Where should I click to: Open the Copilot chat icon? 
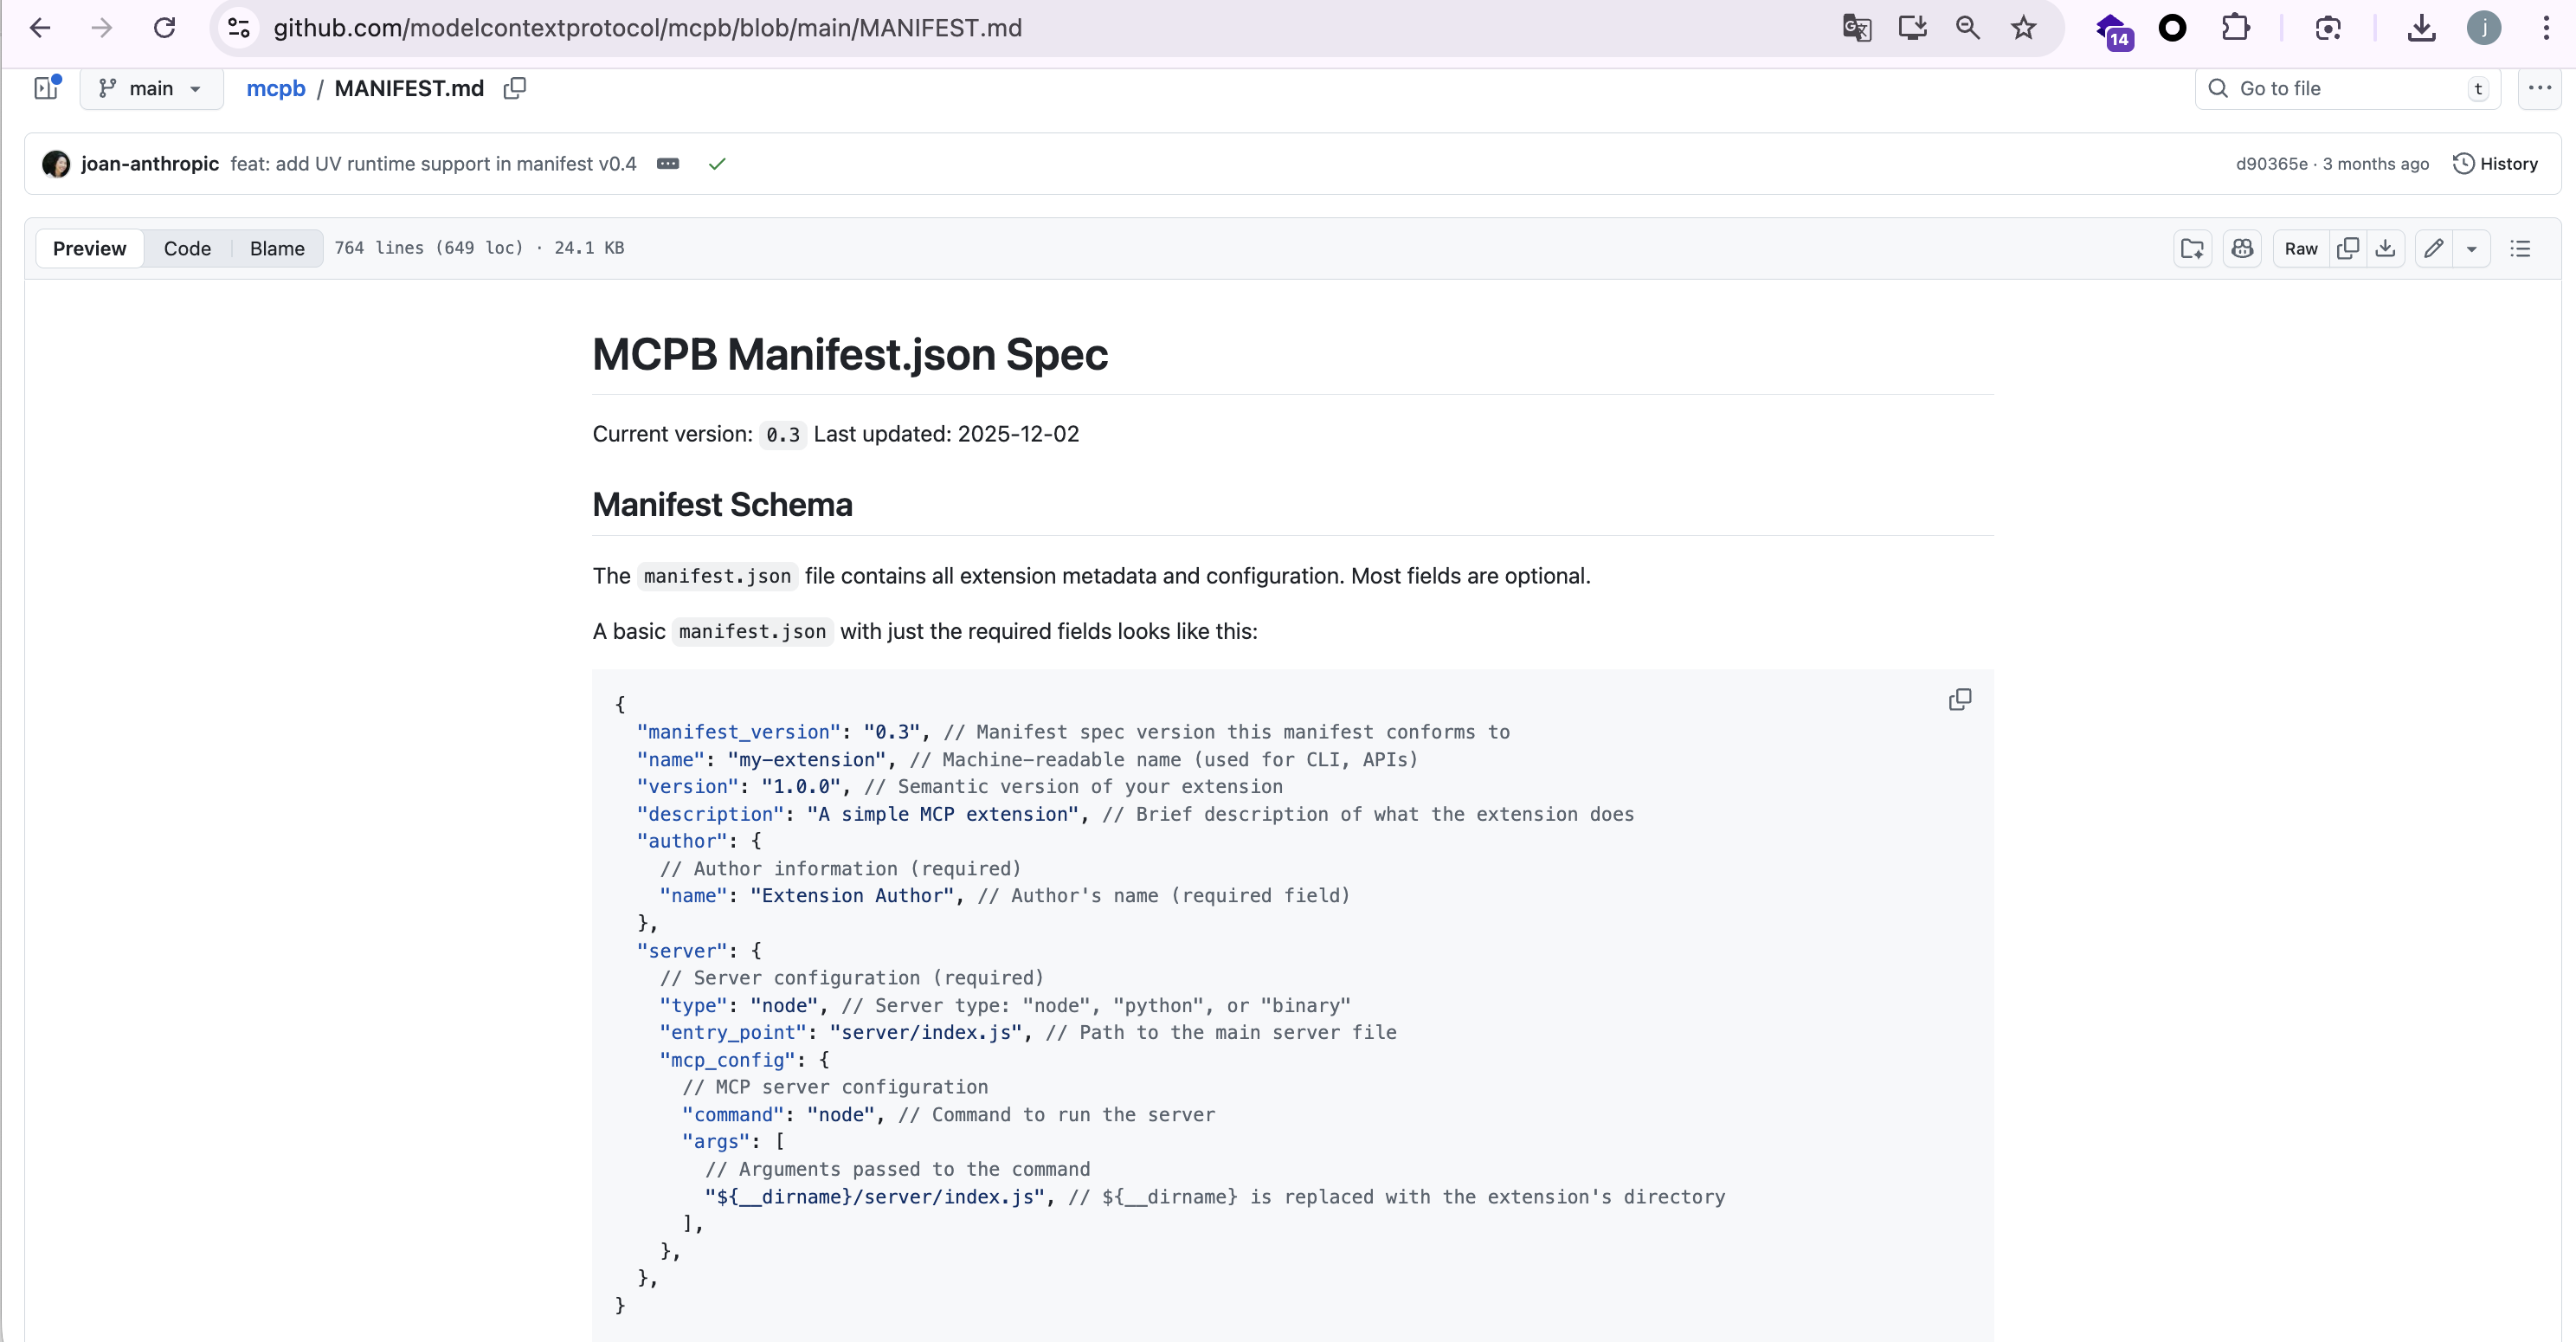(2241, 248)
